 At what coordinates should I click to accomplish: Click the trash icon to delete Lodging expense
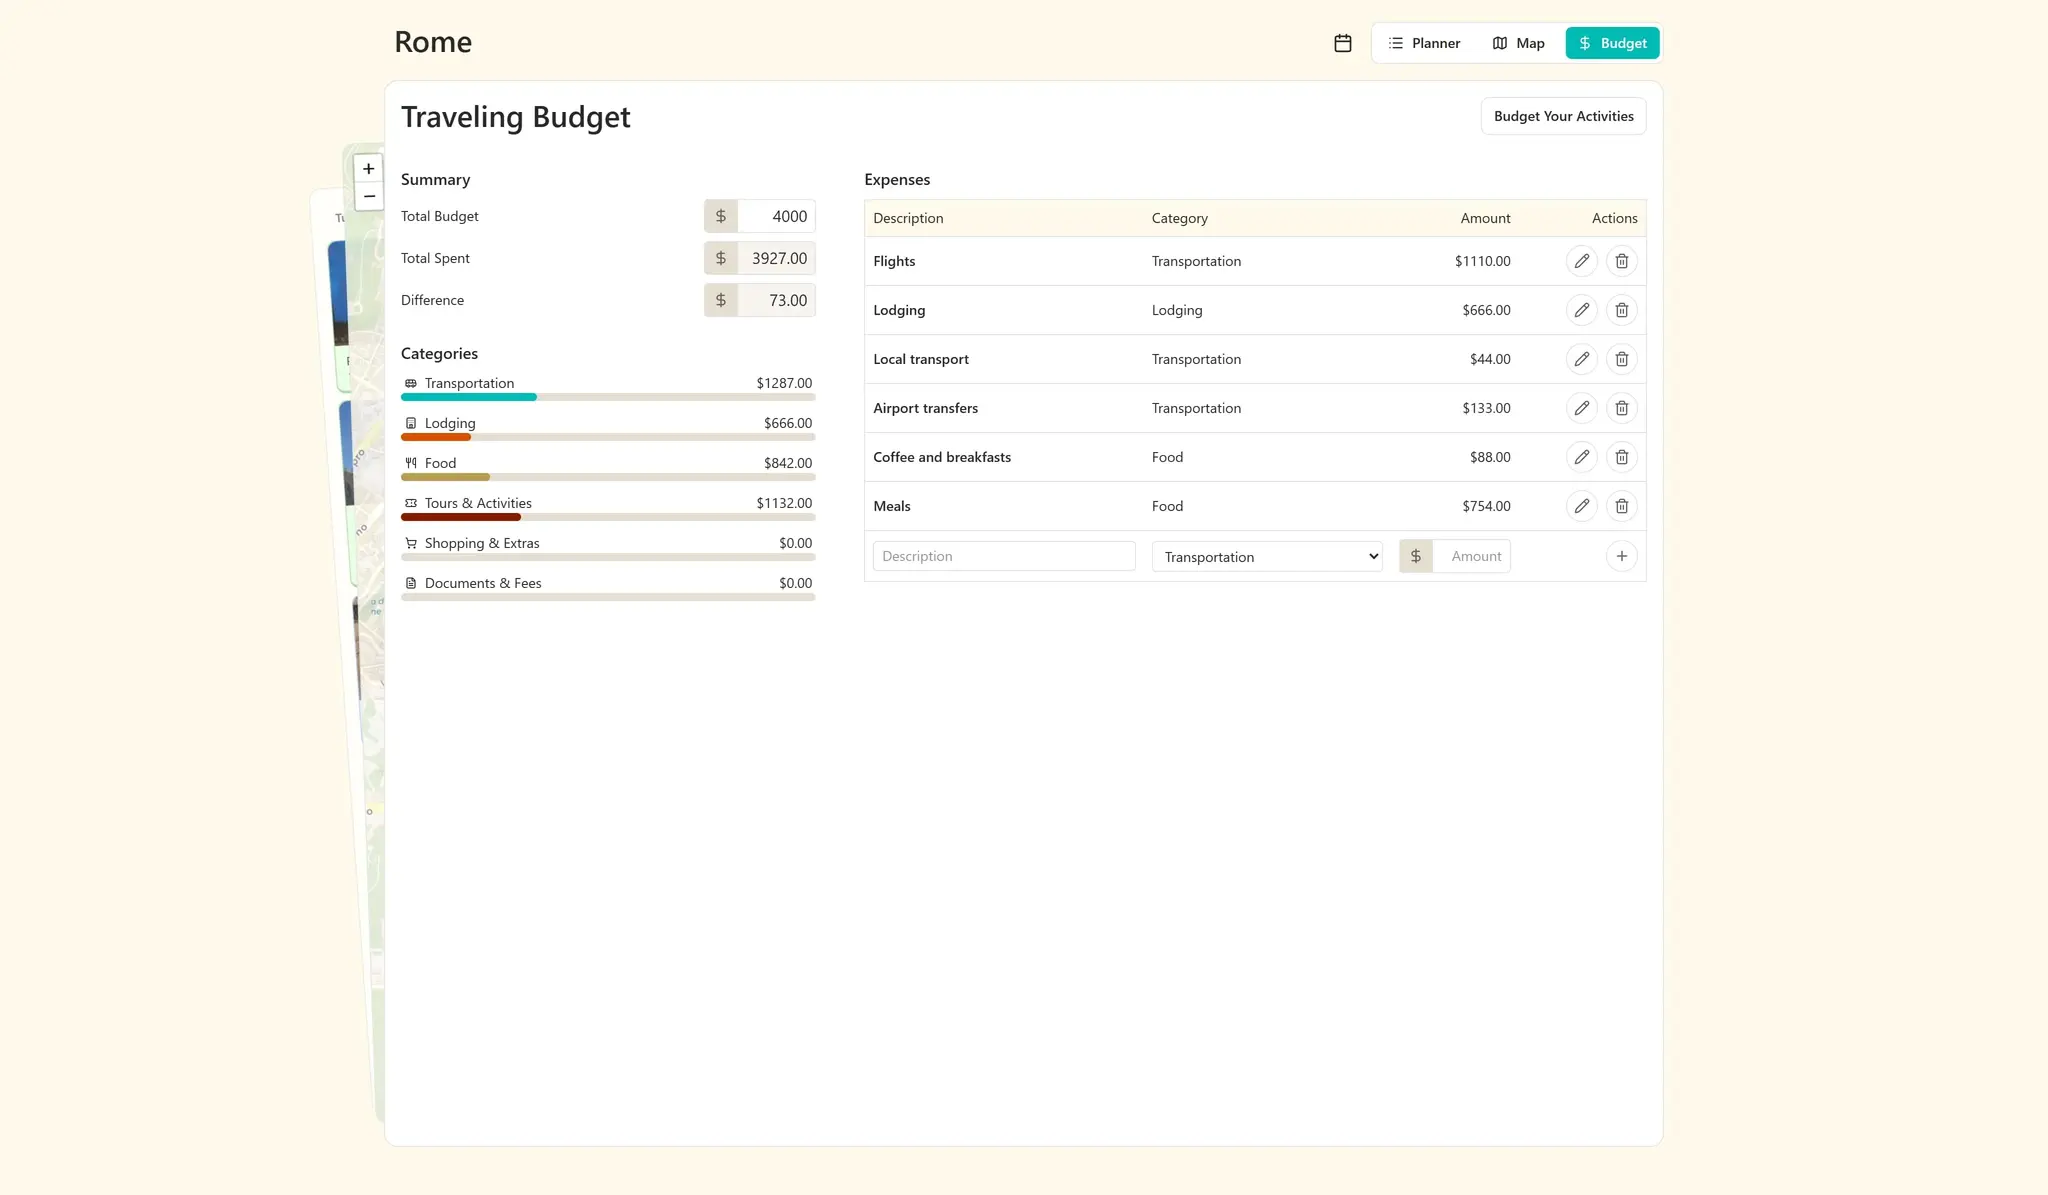[x=1621, y=310]
